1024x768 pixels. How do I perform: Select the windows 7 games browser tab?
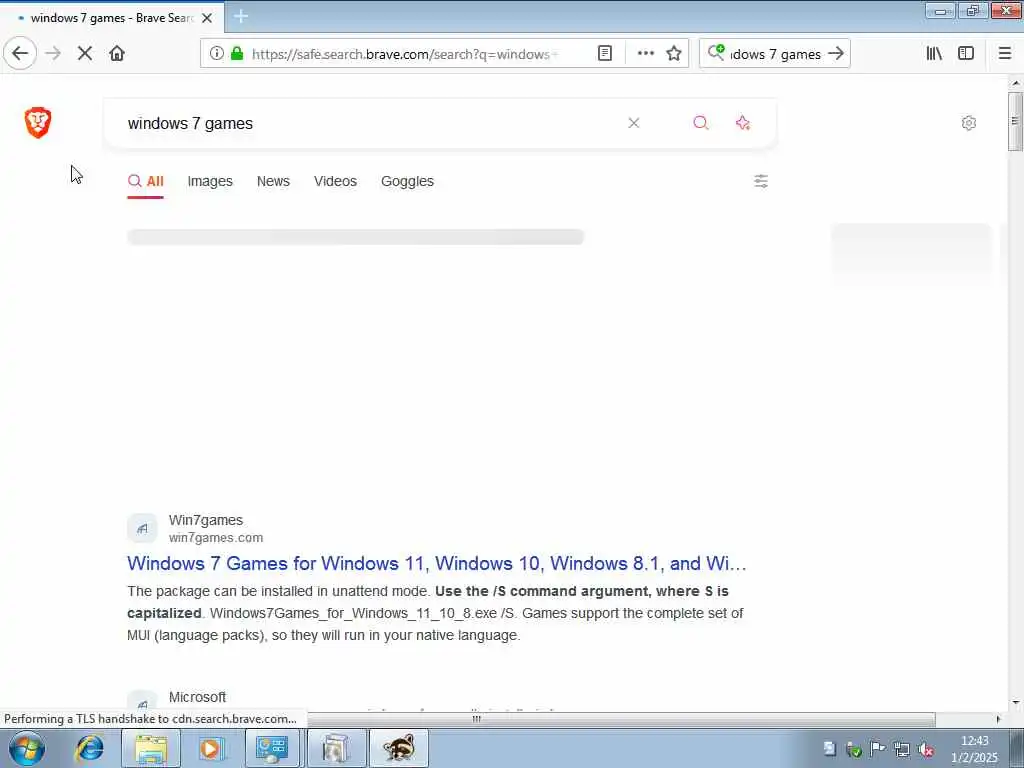tap(111, 18)
